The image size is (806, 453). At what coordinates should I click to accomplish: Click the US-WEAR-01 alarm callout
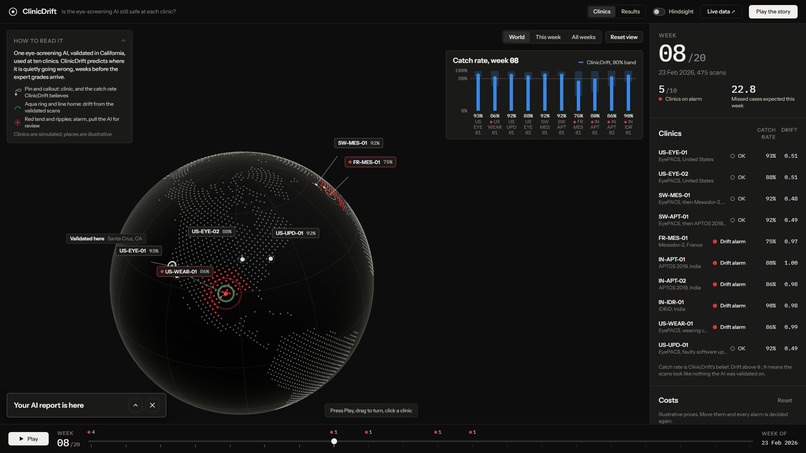pyautogui.click(x=185, y=271)
